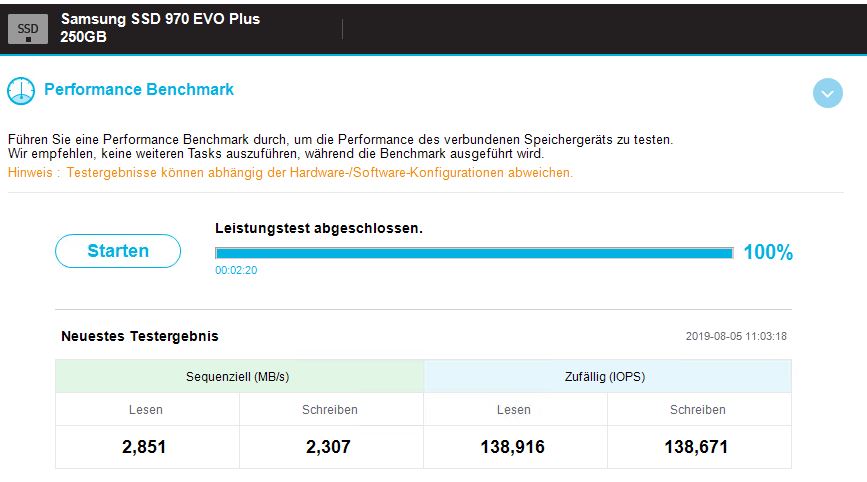Click Leistungstest abgeschlossen status text
The image size is (867, 482).
(319, 228)
